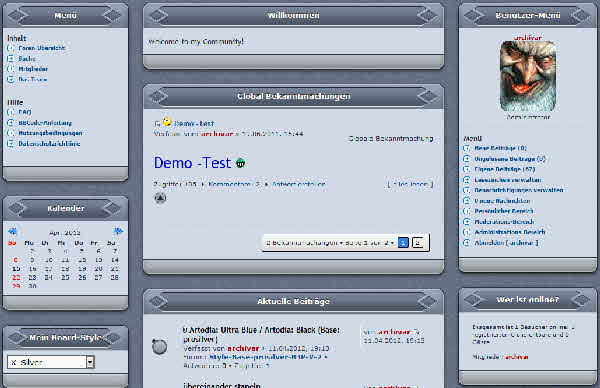Open BBCode-Anleitung help link
Image resolution: width=600 pixels, height=388 pixels.
45,123
